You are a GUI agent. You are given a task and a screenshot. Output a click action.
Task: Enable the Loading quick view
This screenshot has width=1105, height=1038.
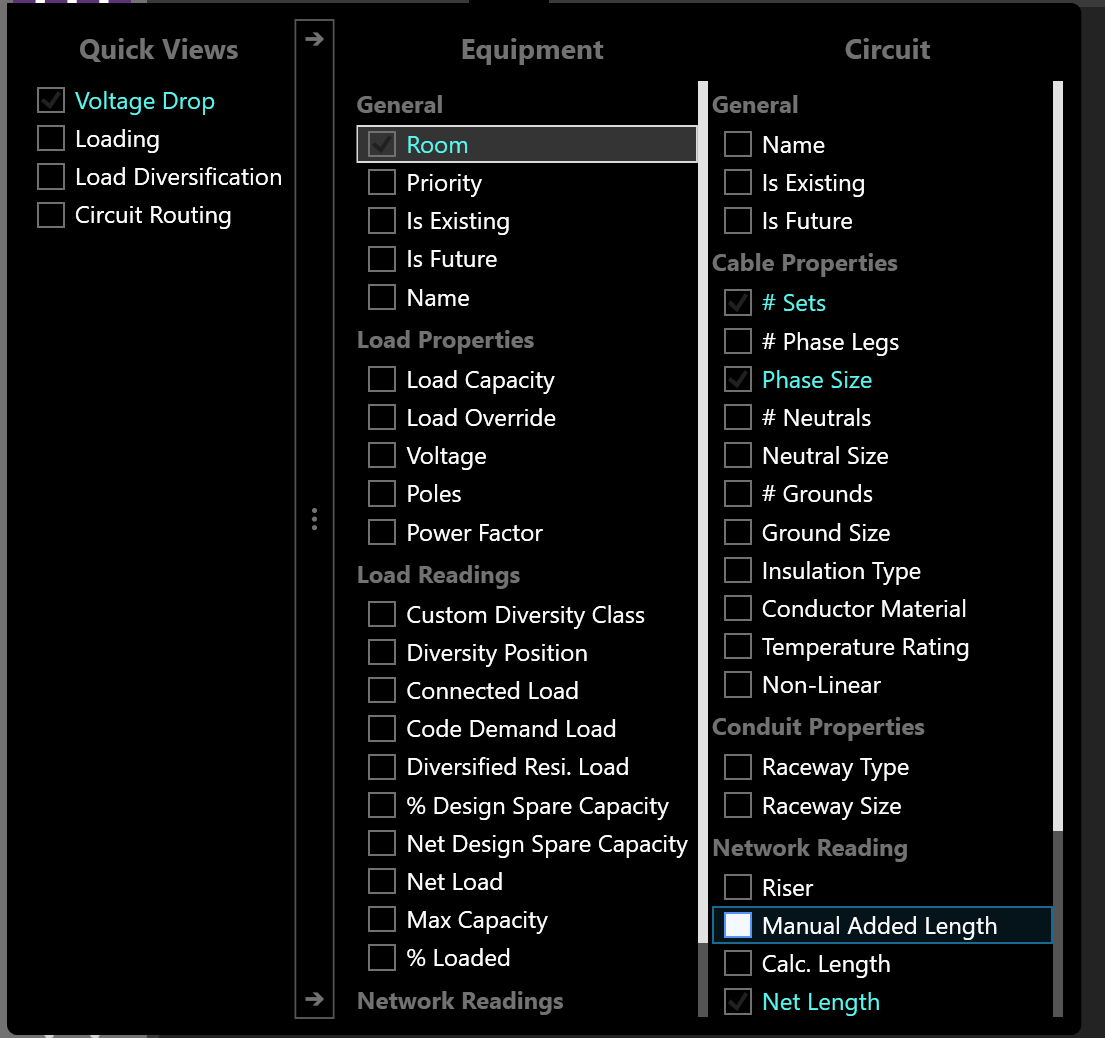point(51,139)
